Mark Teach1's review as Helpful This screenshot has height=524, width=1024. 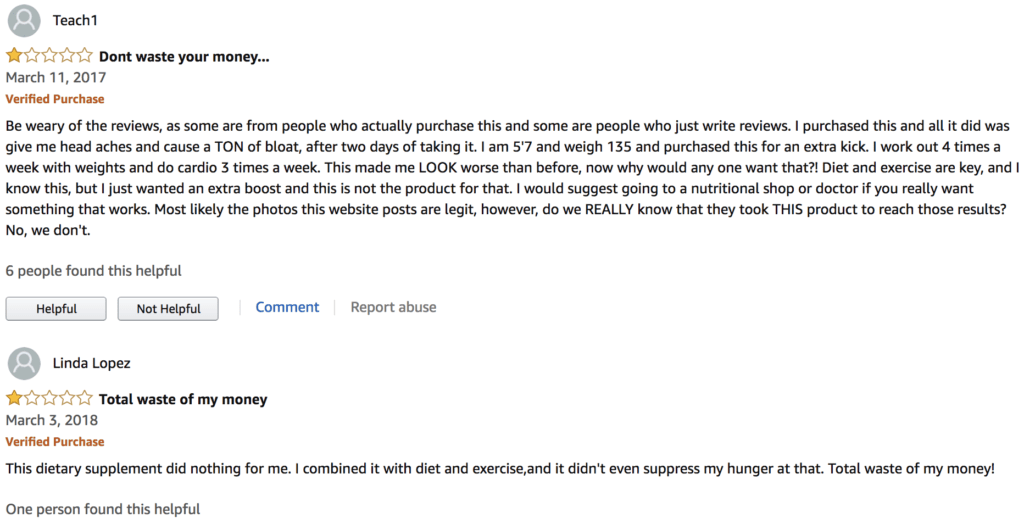[x=57, y=308]
